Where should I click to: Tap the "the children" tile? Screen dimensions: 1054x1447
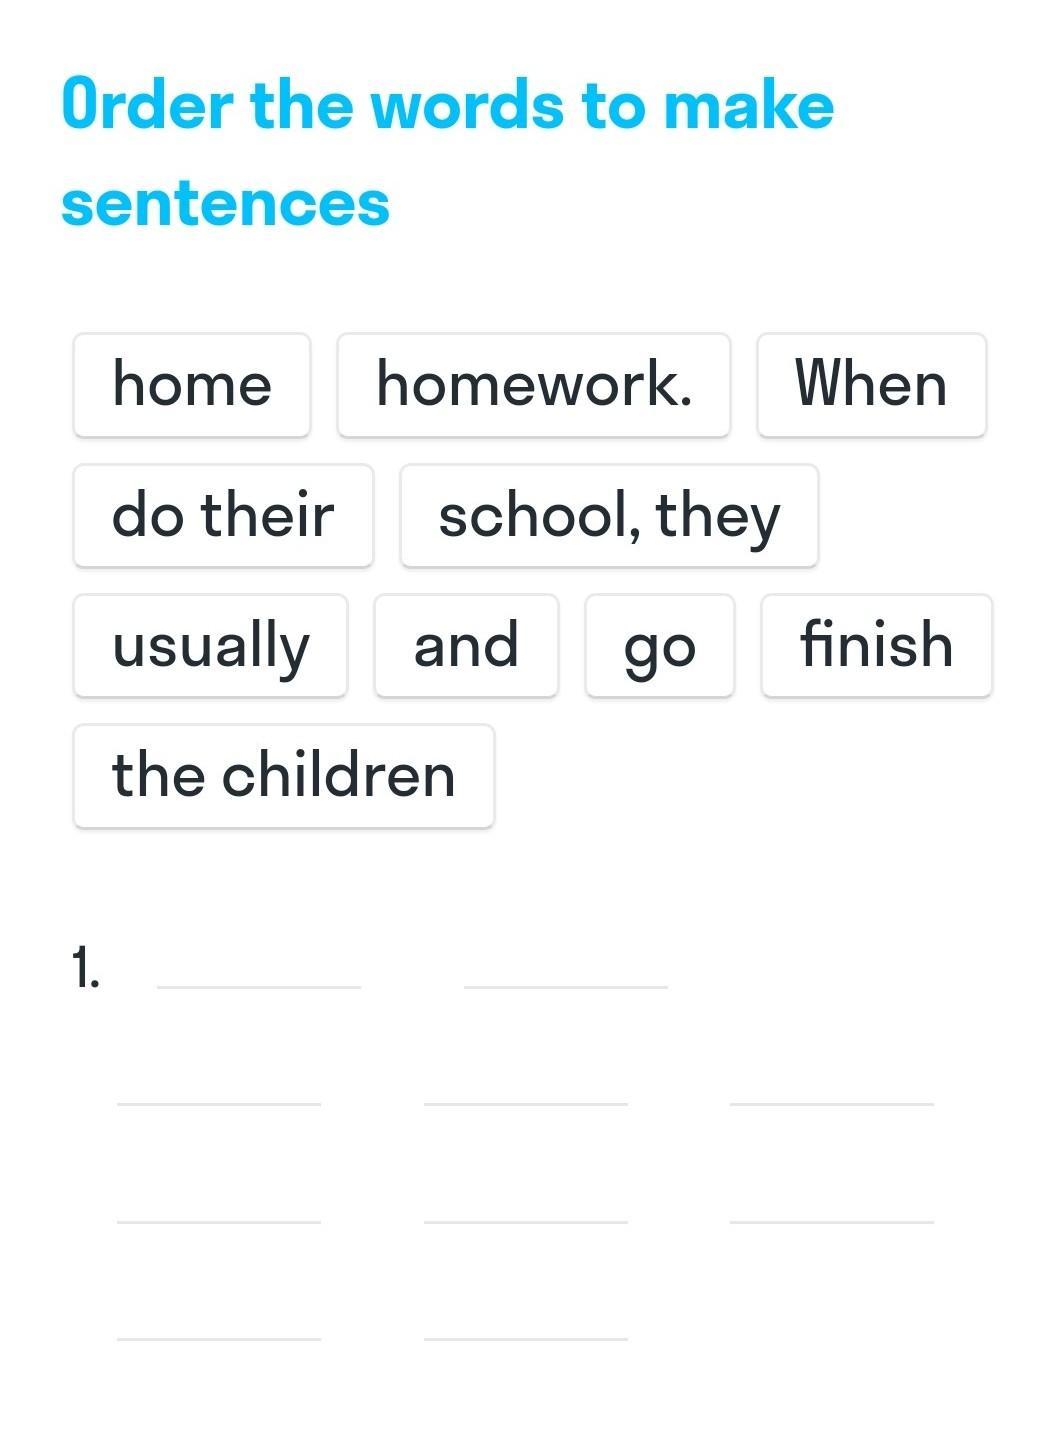click(283, 775)
